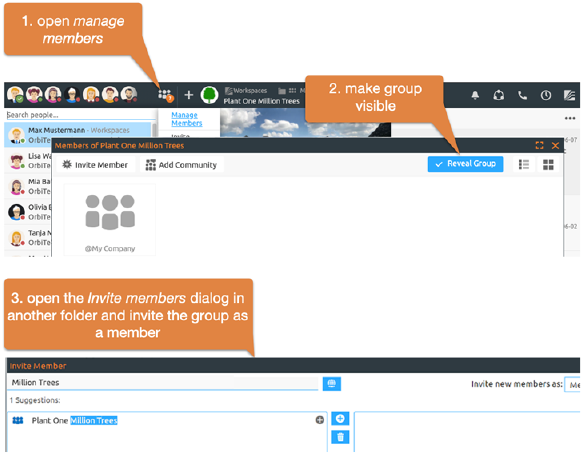583x456 pixels.
Task: Click the plus icon in top bar
Action: (189, 95)
